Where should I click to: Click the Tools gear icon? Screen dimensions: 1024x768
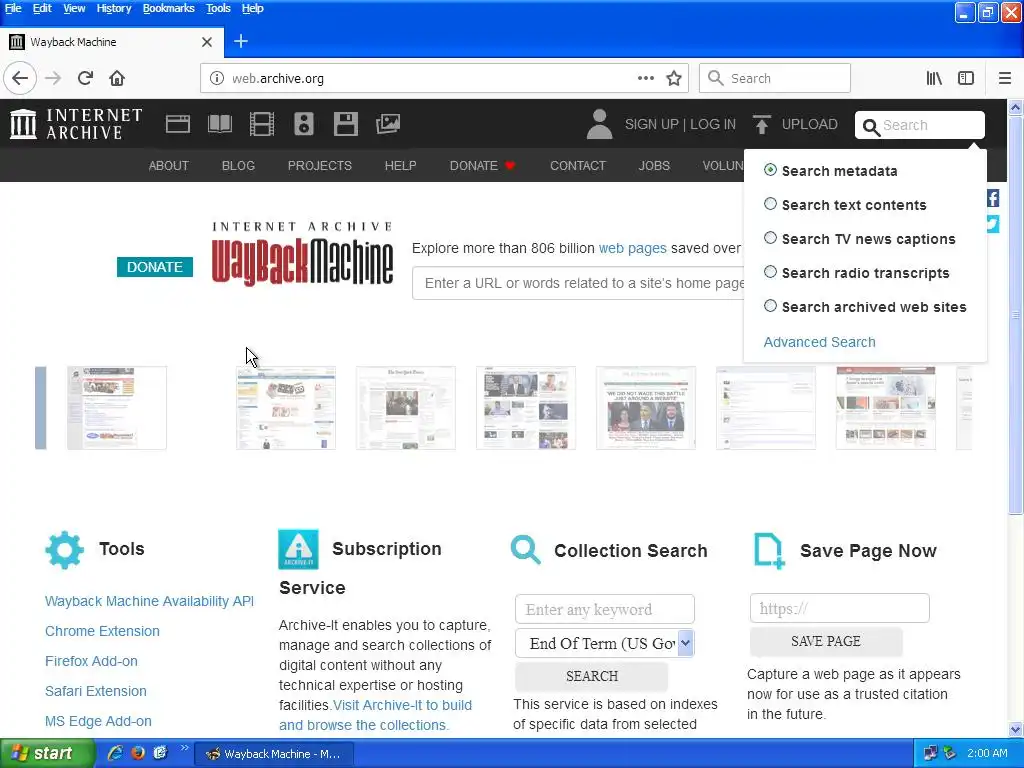tap(65, 550)
